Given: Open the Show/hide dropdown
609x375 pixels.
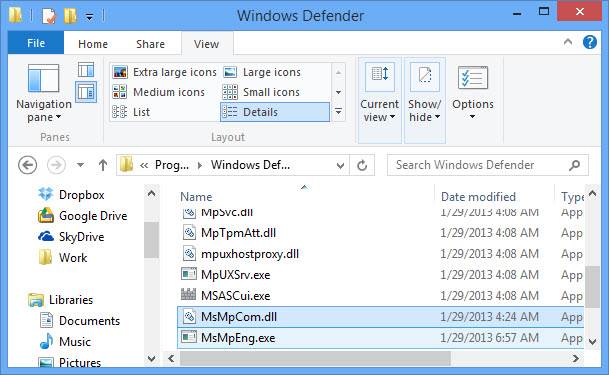Looking at the screenshot, I should 425,101.
